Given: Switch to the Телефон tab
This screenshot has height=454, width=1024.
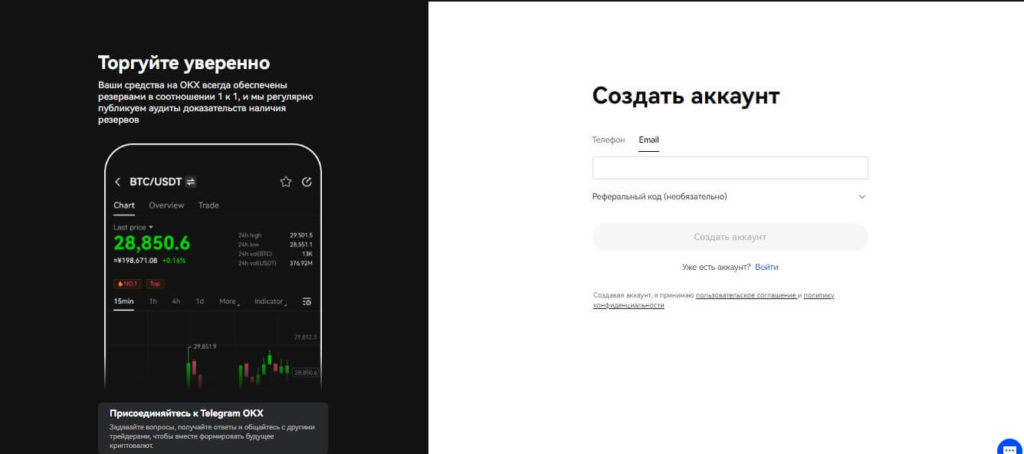Looking at the screenshot, I should [x=608, y=140].
